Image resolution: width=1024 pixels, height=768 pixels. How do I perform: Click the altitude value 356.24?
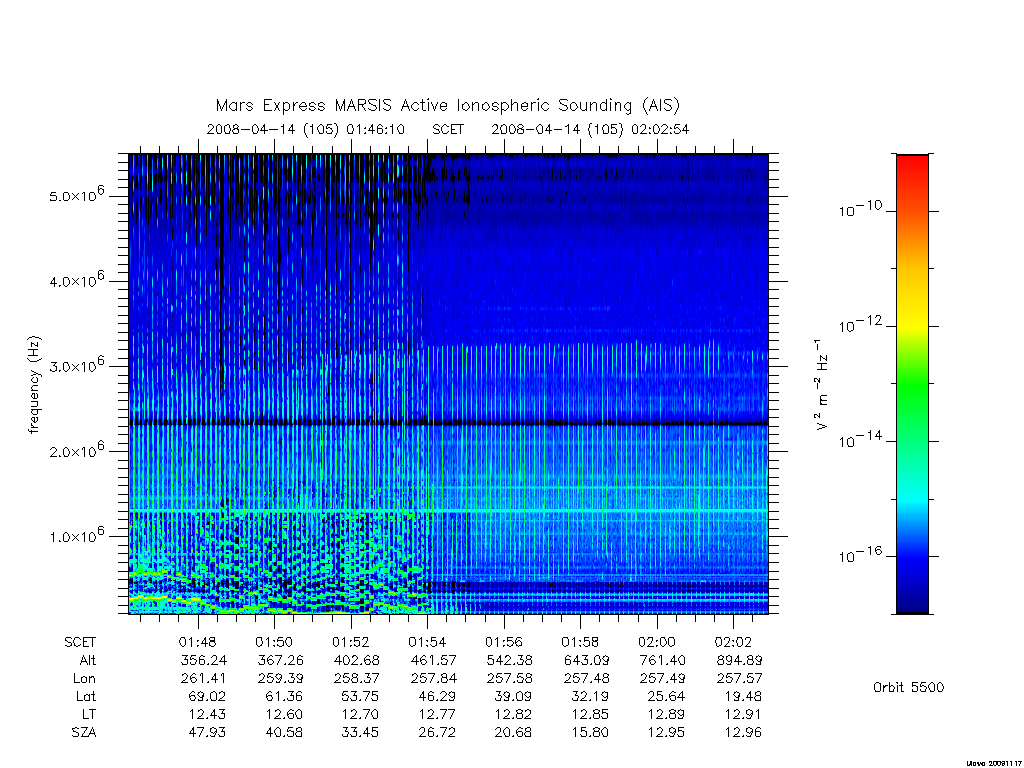[203, 661]
